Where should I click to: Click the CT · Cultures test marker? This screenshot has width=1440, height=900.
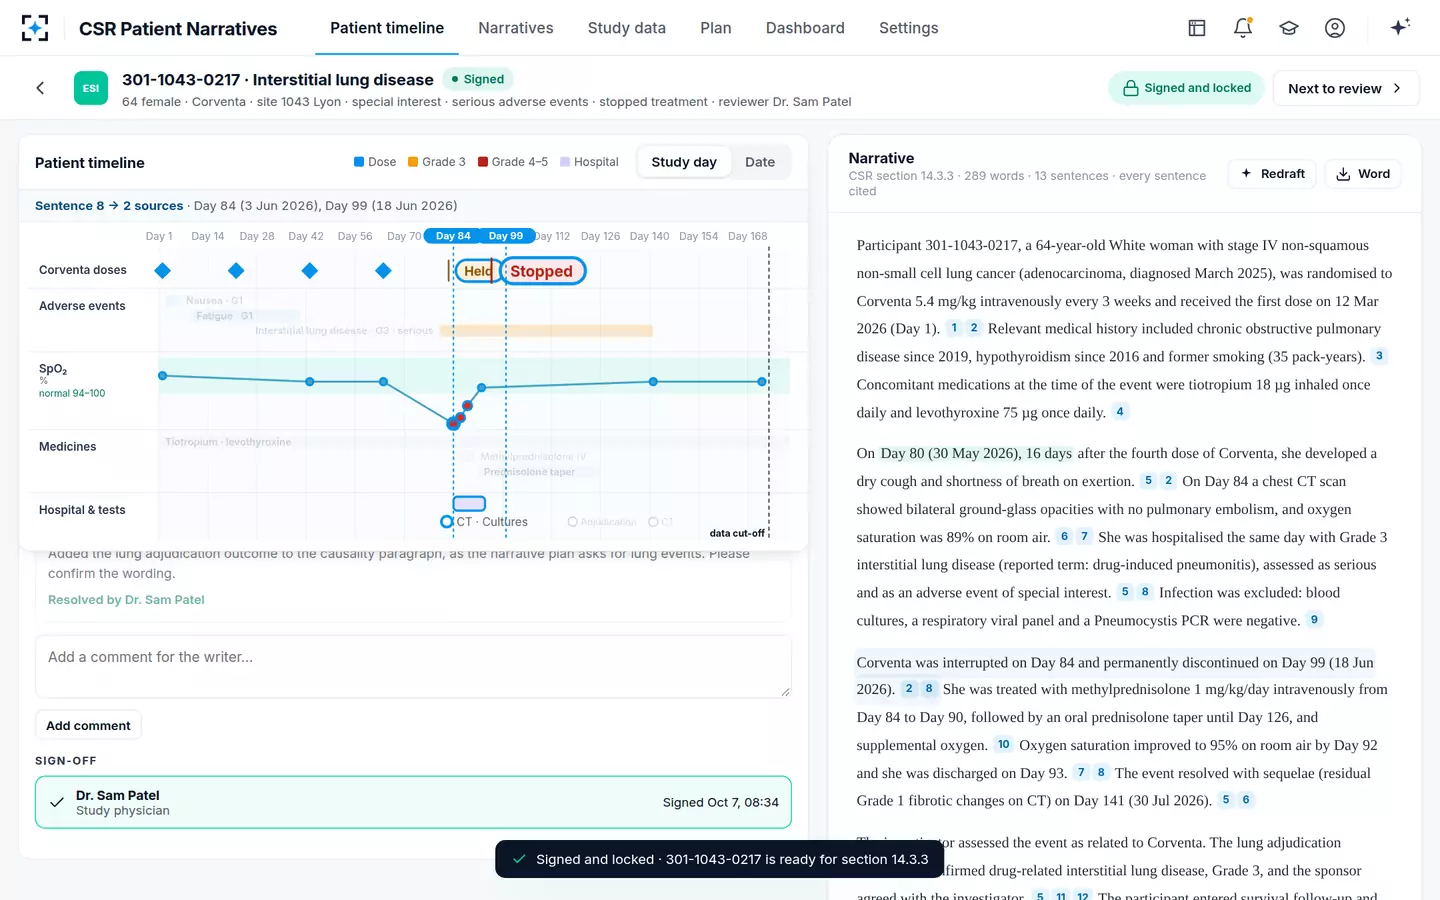click(485, 522)
